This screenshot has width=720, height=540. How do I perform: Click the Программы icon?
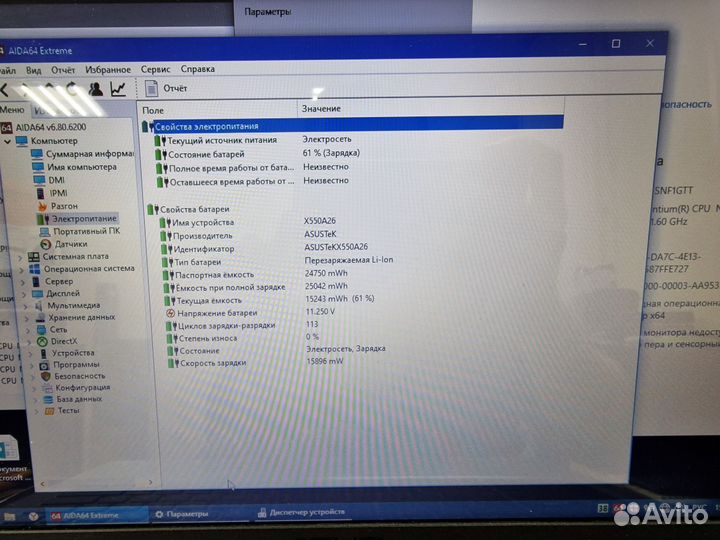44,365
